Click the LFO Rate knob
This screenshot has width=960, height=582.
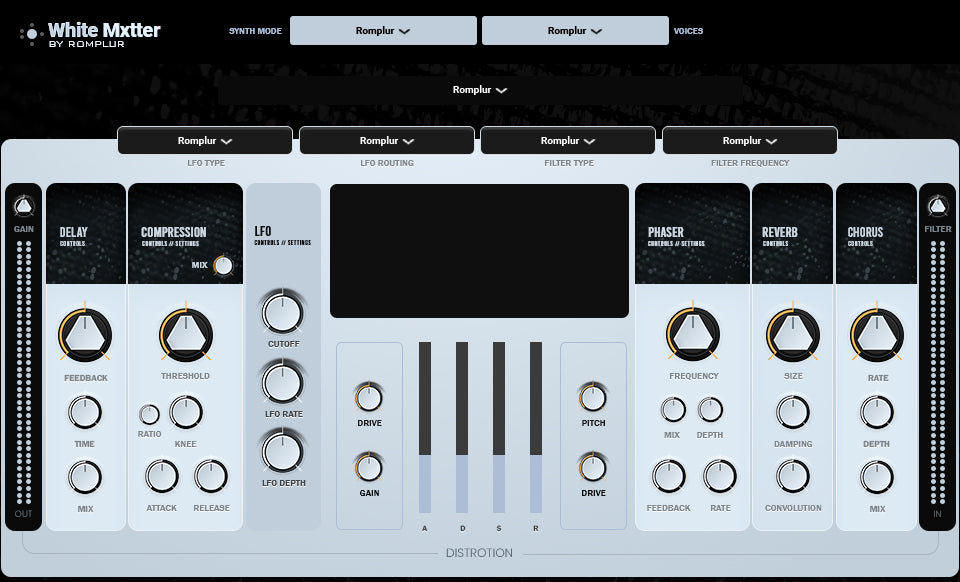tap(283, 383)
